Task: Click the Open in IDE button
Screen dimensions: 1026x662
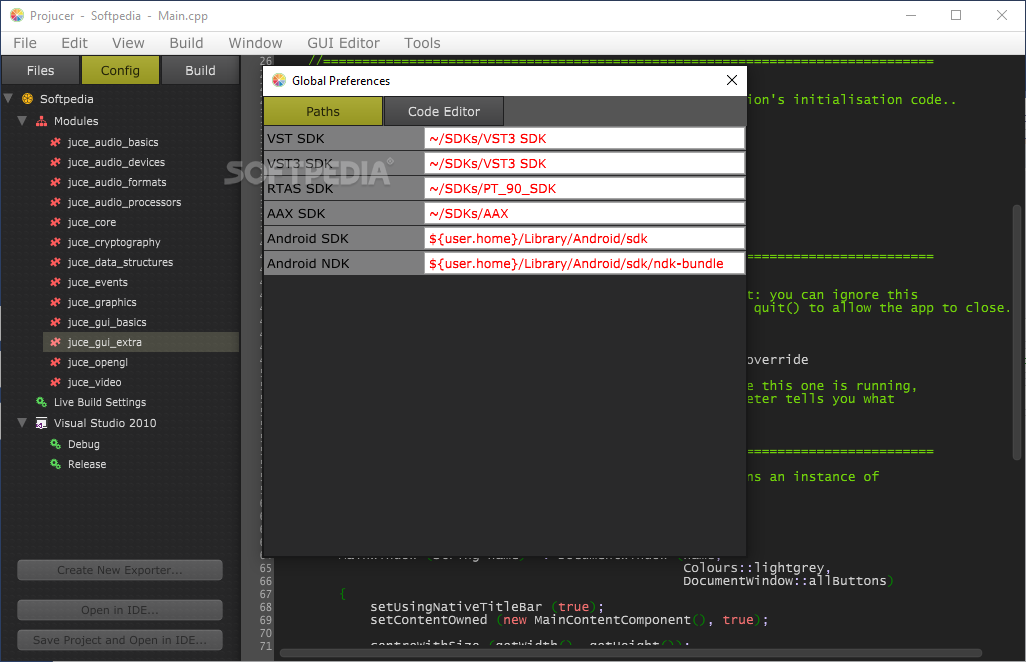Action: pos(120,610)
